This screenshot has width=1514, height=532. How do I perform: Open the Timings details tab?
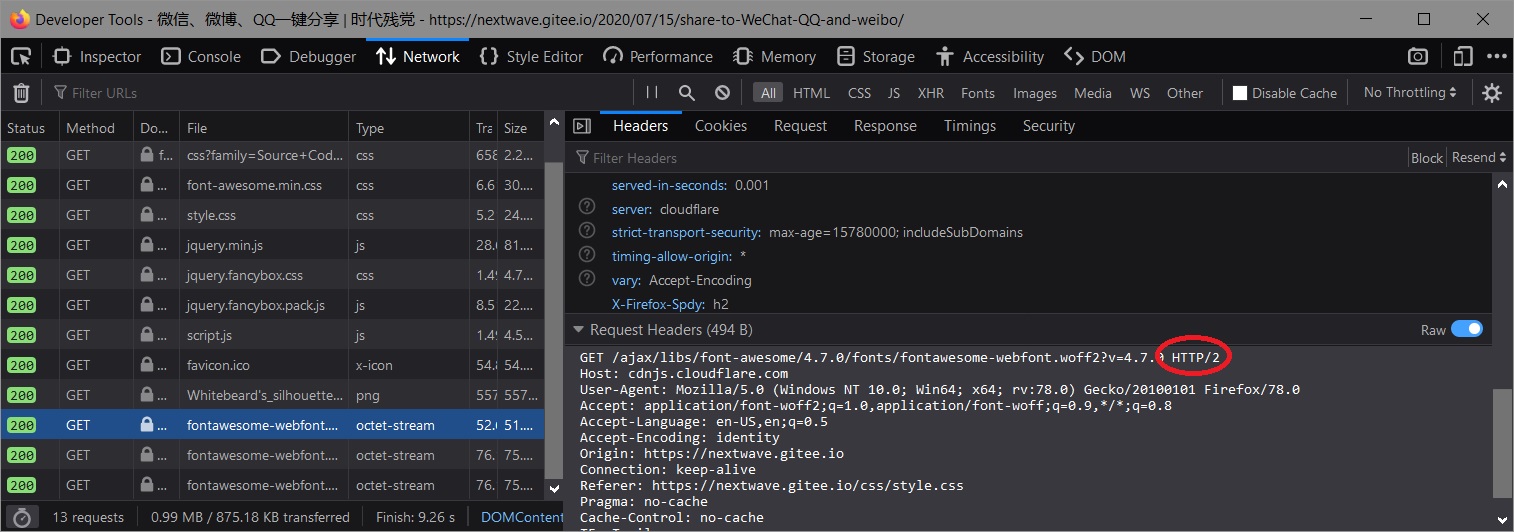(x=970, y=126)
